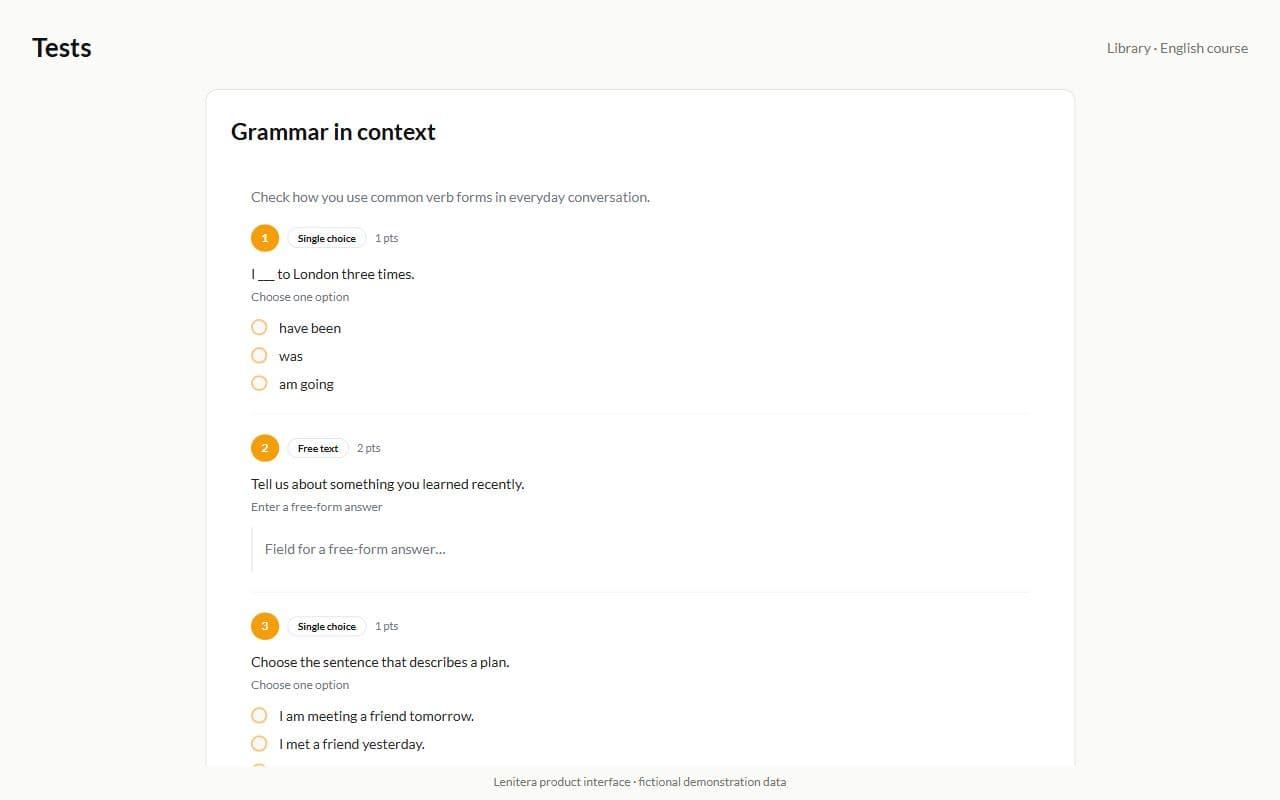The width and height of the screenshot is (1280, 800).
Task: Click the orange question number 1 badge
Action: (x=265, y=238)
